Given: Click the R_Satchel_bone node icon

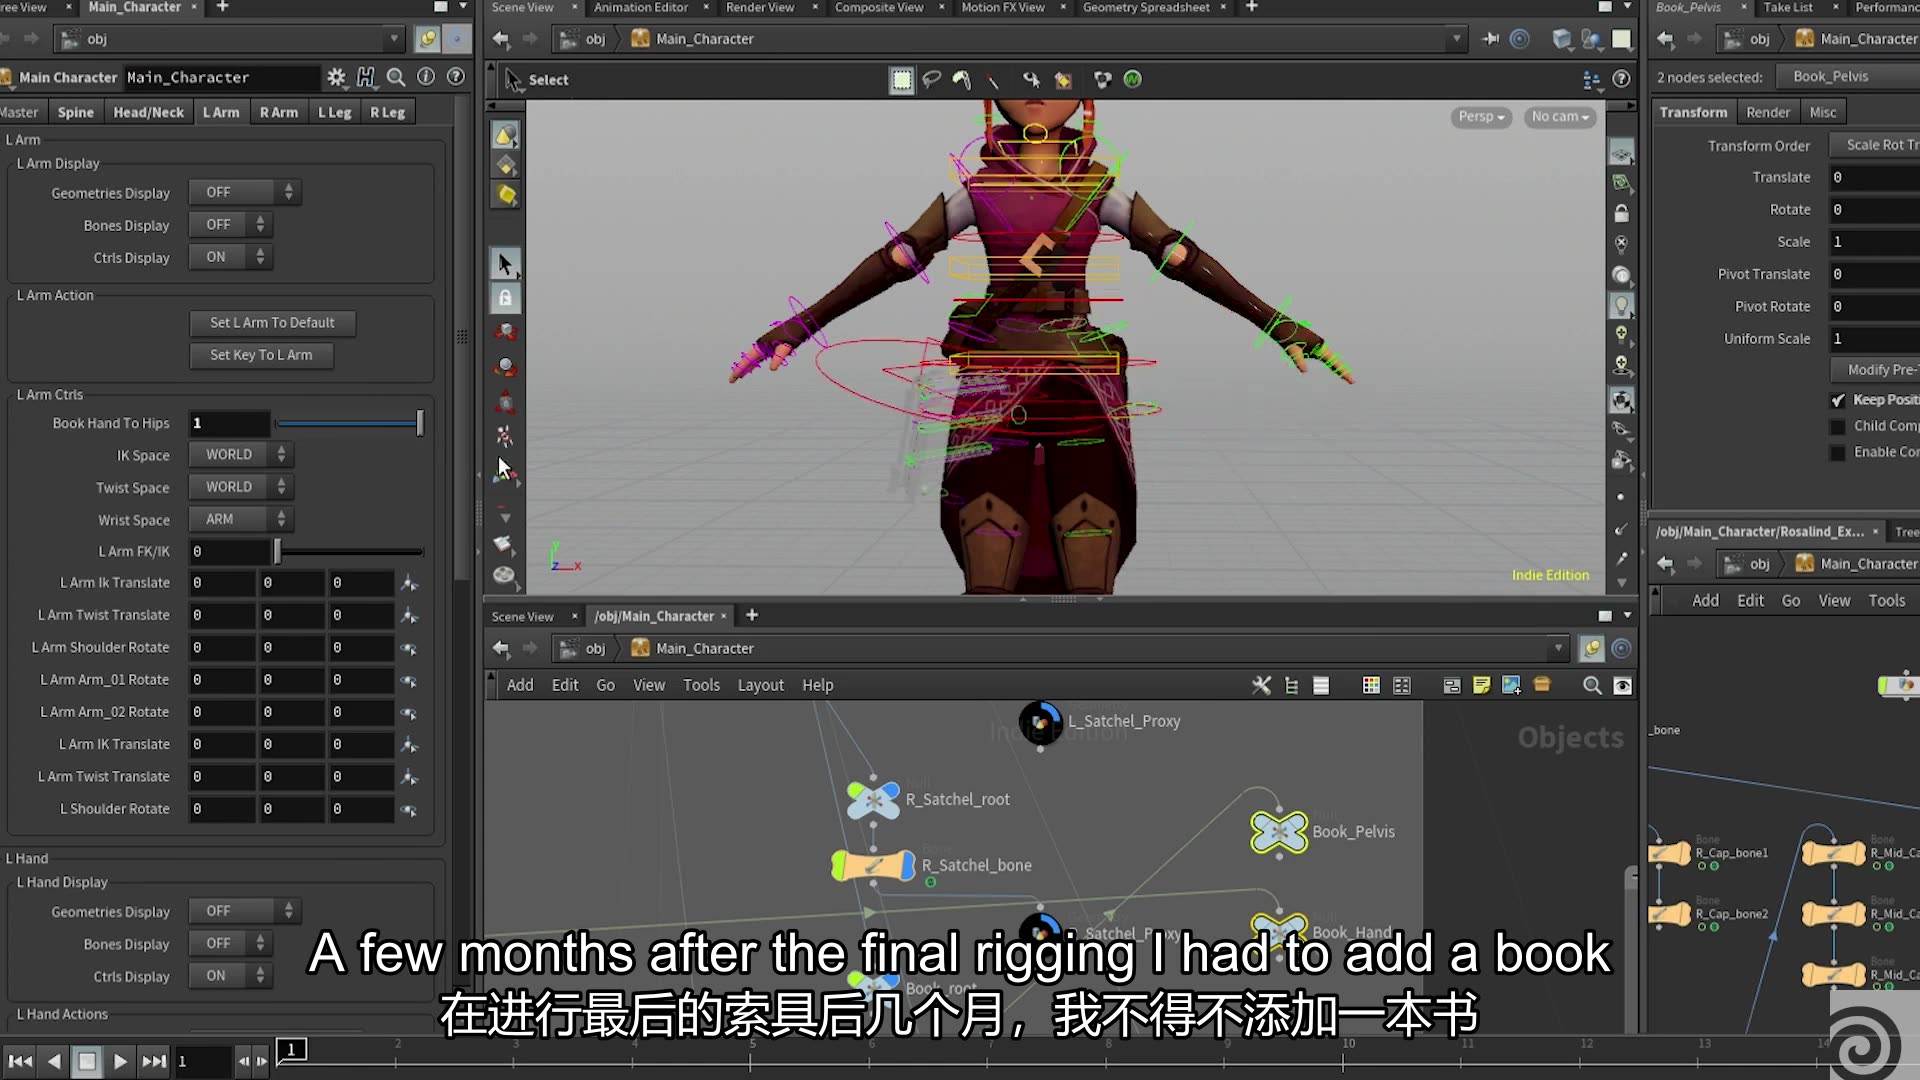Looking at the screenshot, I should 873,865.
